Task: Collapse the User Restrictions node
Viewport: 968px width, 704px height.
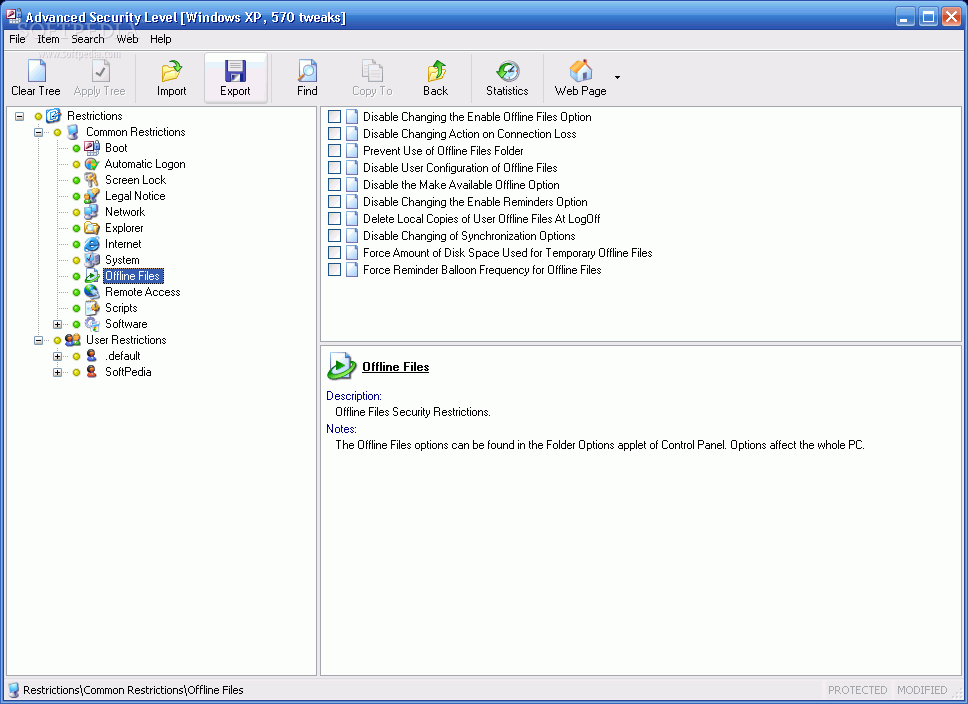Action: click(39, 340)
